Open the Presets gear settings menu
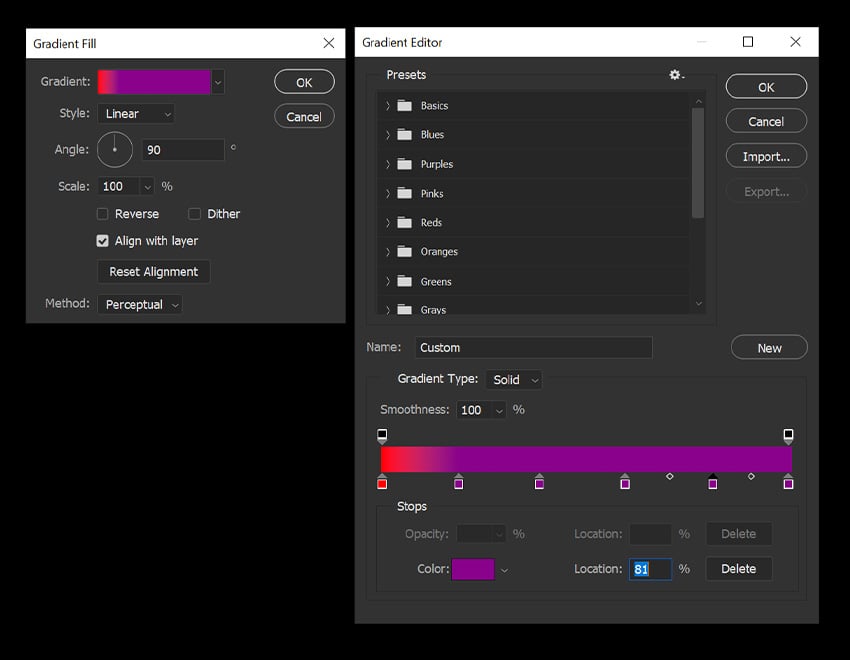Screen dimensions: 850x660 (676, 75)
